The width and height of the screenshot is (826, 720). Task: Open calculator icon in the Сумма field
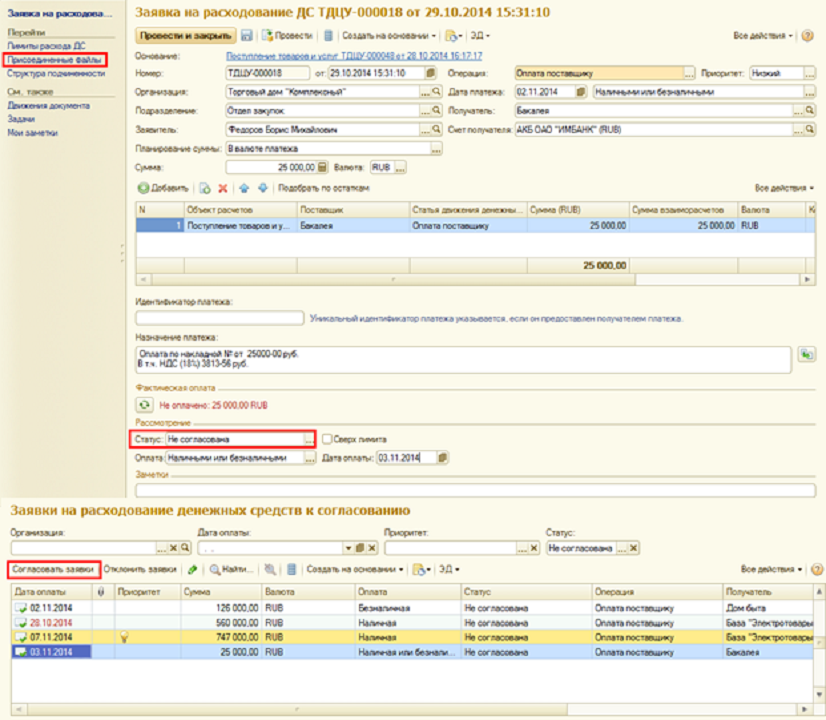click(322, 167)
